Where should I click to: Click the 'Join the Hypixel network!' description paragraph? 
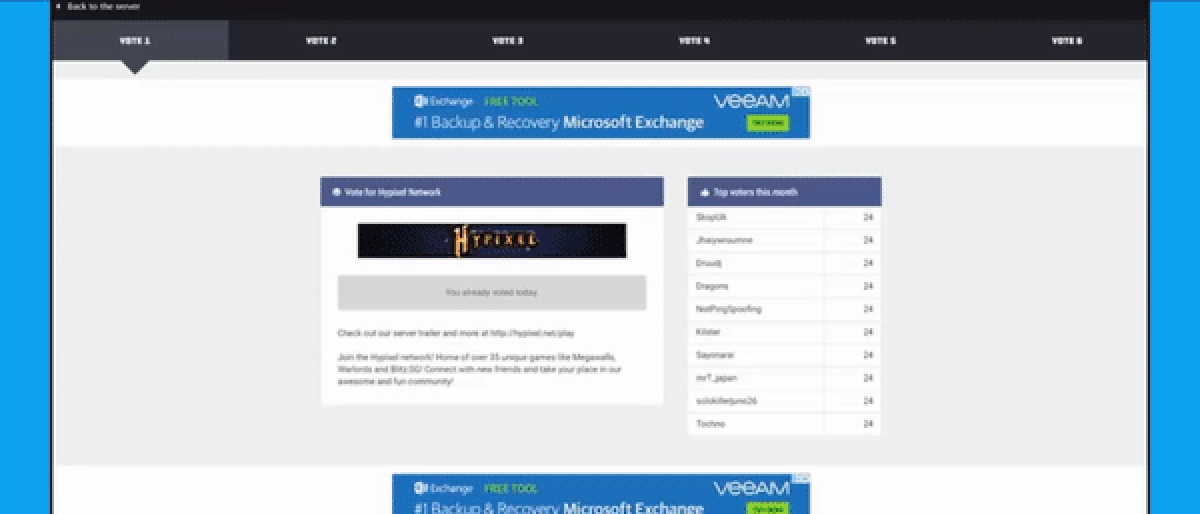click(480, 369)
